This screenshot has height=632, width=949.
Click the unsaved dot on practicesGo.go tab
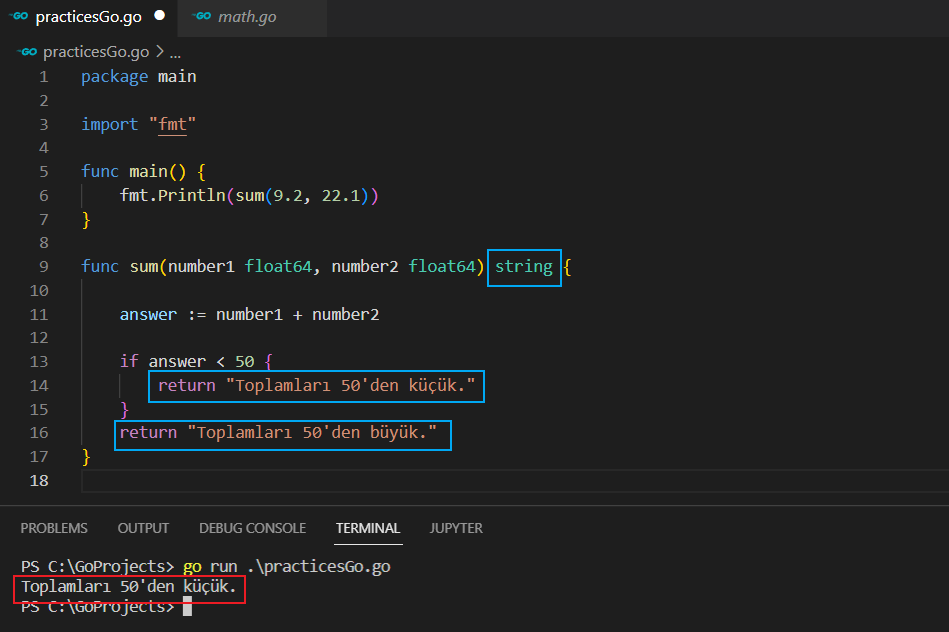coord(159,17)
